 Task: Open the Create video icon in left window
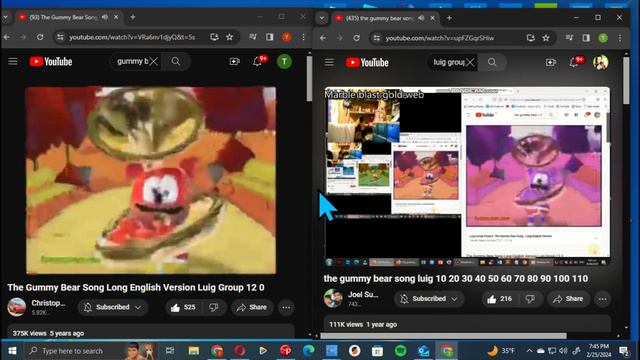234,62
